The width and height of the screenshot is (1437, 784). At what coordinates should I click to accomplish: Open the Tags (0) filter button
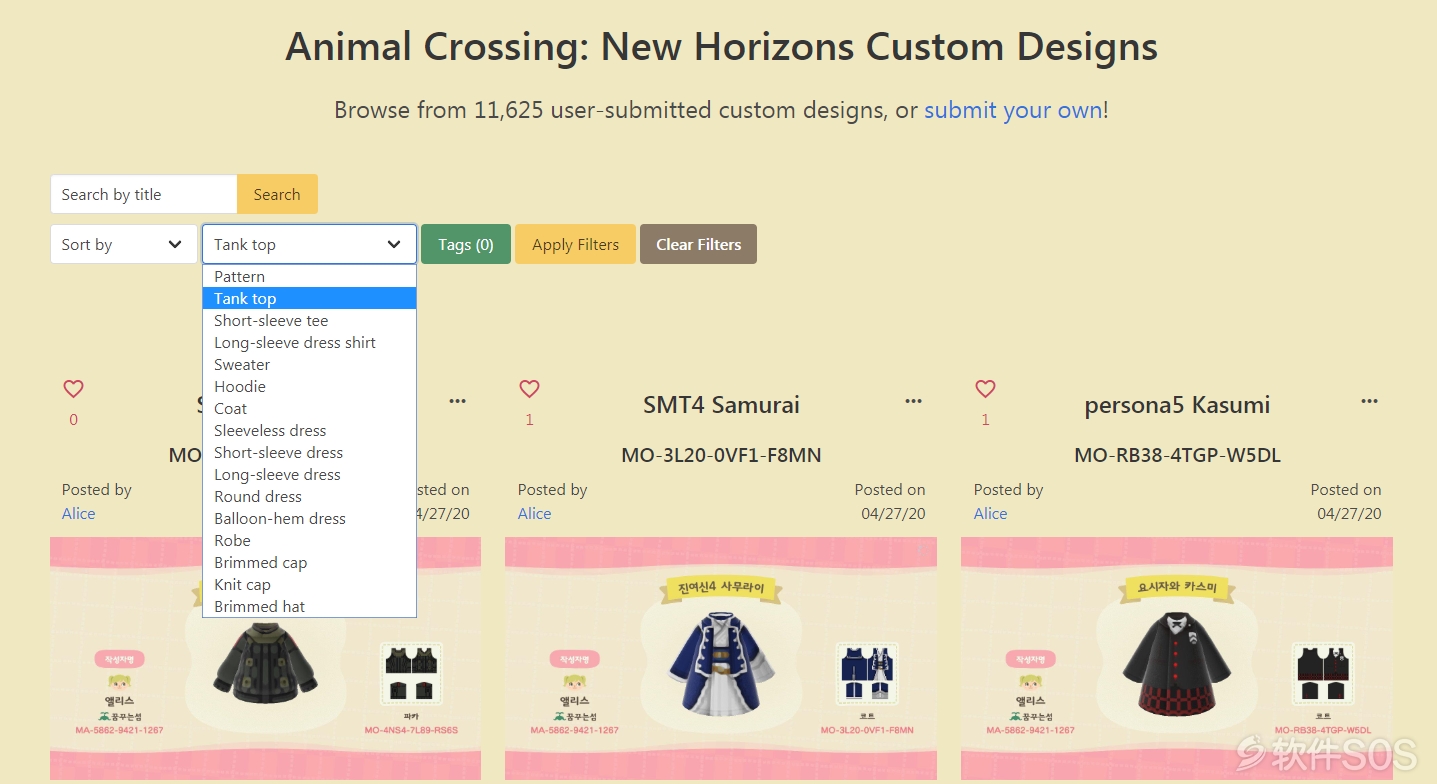(466, 244)
